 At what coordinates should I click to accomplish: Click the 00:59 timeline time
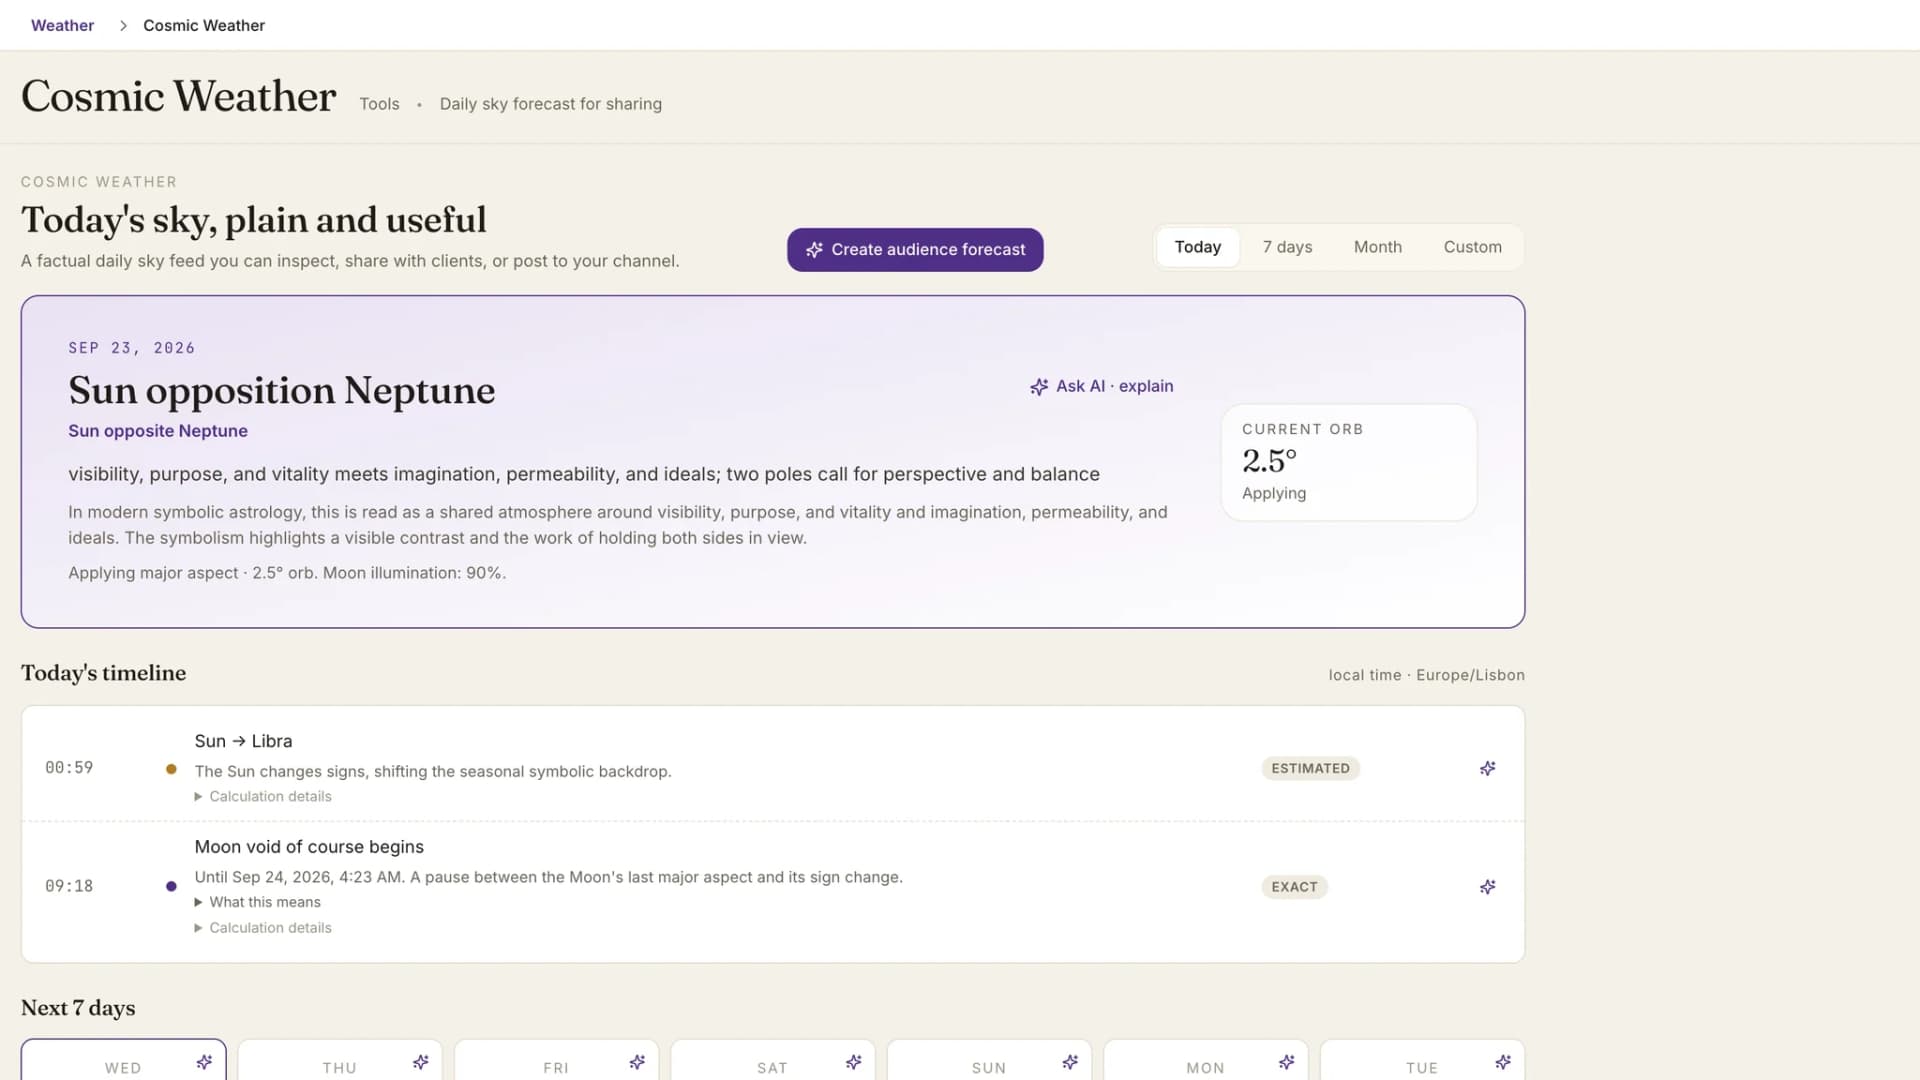coord(69,768)
